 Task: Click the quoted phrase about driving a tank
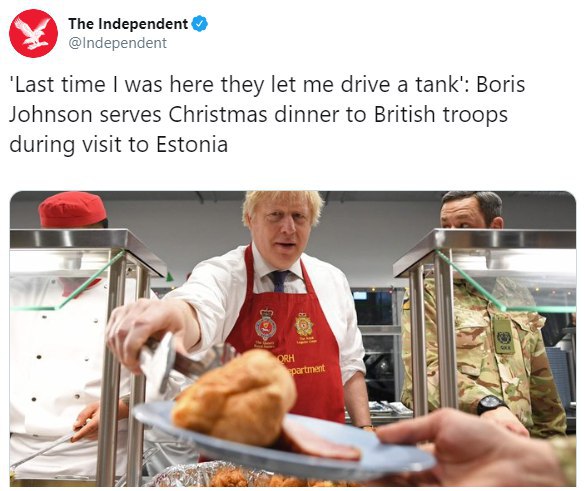click(237, 84)
